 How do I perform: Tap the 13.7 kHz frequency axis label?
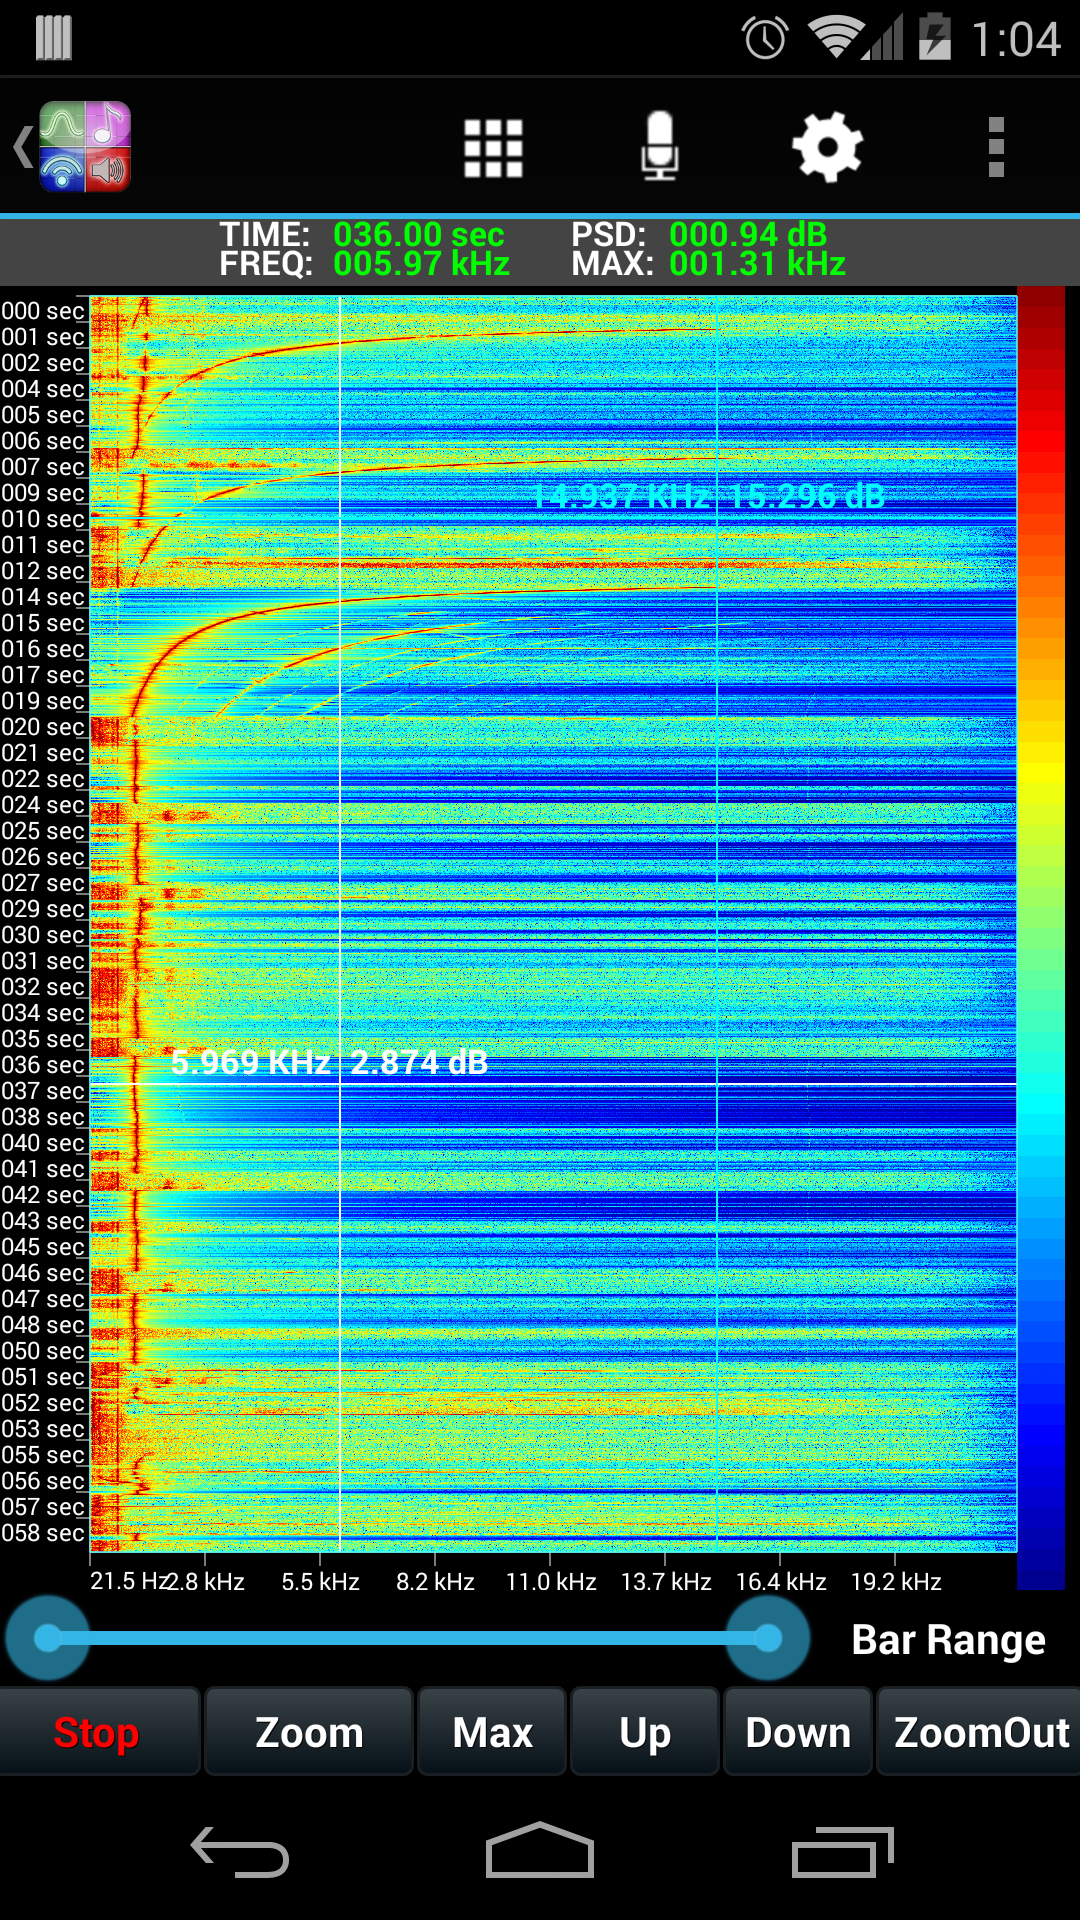[666, 1582]
